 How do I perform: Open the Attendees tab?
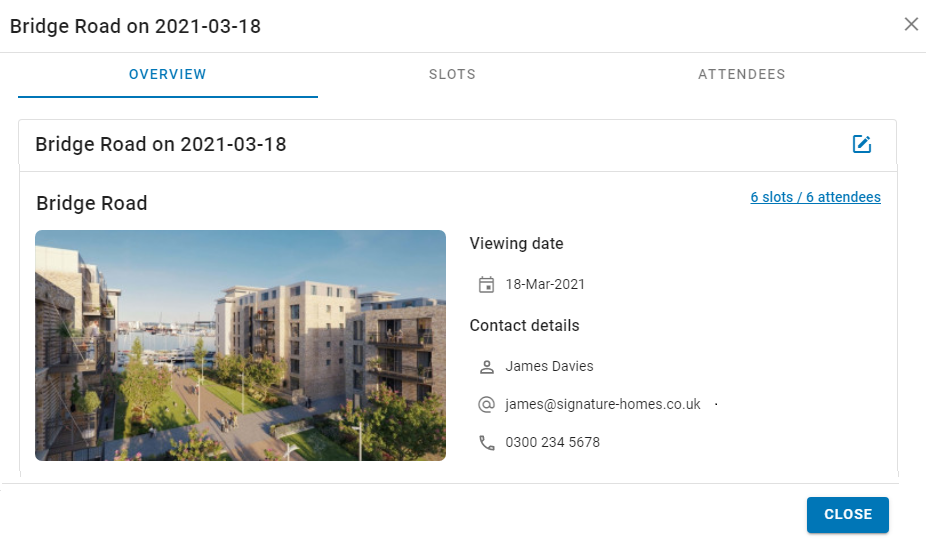pos(741,74)
